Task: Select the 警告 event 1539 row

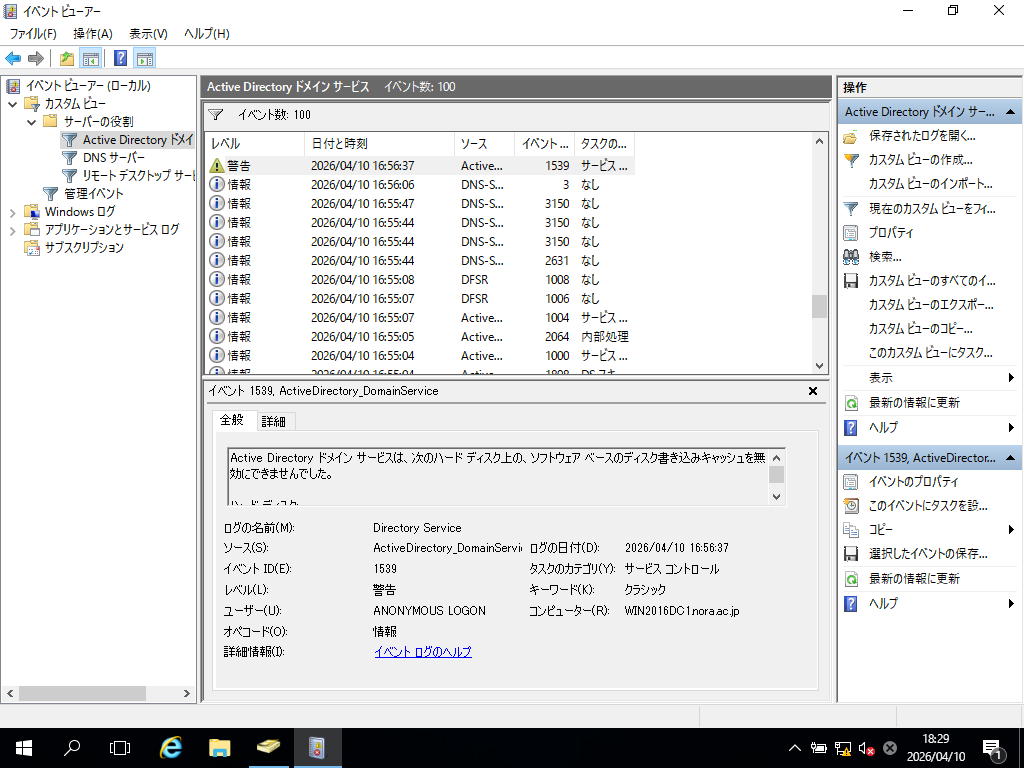Action: click(419, 166)
